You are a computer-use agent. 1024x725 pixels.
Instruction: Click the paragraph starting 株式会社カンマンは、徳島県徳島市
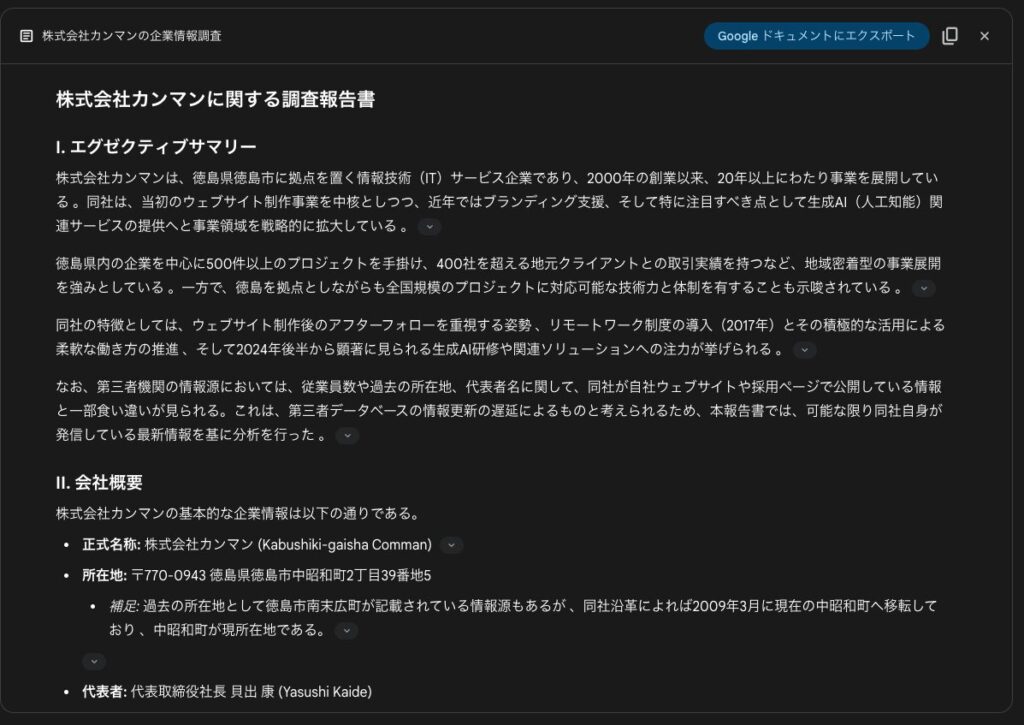point(500,202)
